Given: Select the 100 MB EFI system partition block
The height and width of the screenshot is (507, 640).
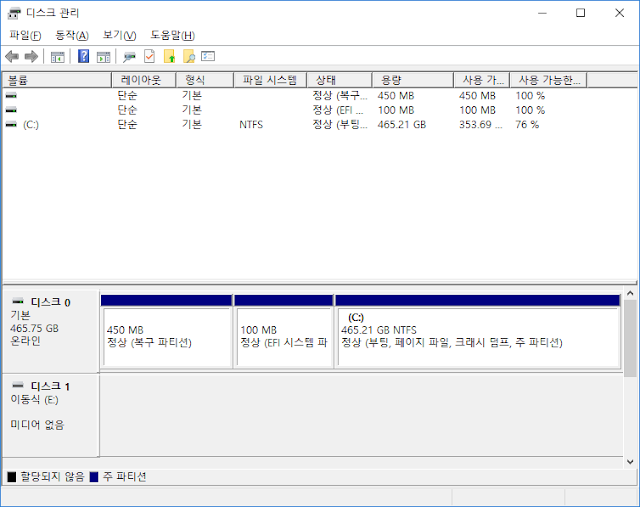Looking at the screenshot, I should (x=284, y=331).
